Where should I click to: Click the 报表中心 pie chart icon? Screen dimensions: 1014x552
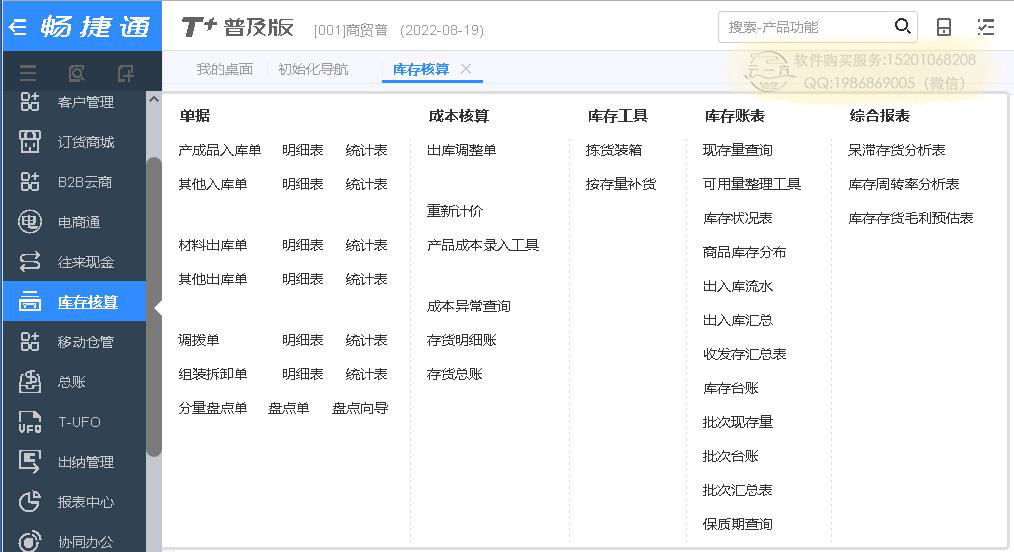[30, 502]
